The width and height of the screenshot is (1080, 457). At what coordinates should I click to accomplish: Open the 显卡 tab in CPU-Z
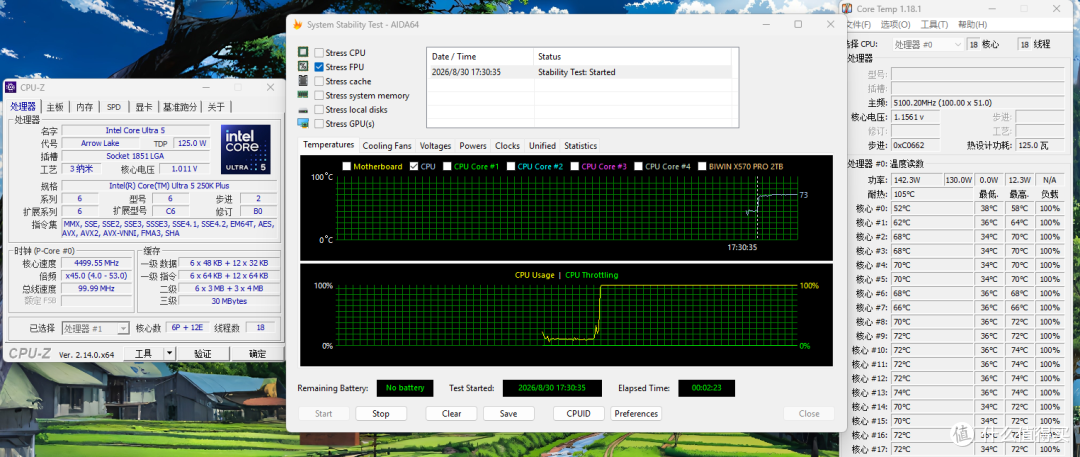pyautogui.click(x=143, y=107)
